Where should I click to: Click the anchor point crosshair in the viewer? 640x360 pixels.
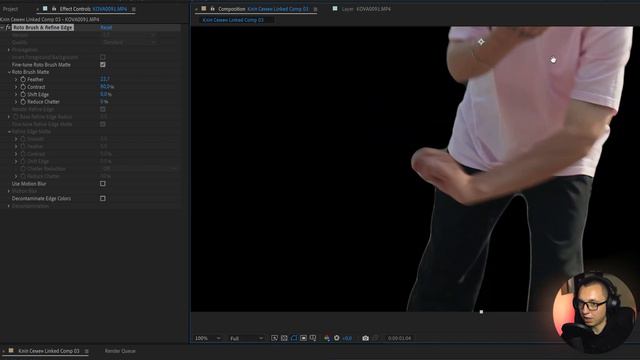click(x=481, y=42)
